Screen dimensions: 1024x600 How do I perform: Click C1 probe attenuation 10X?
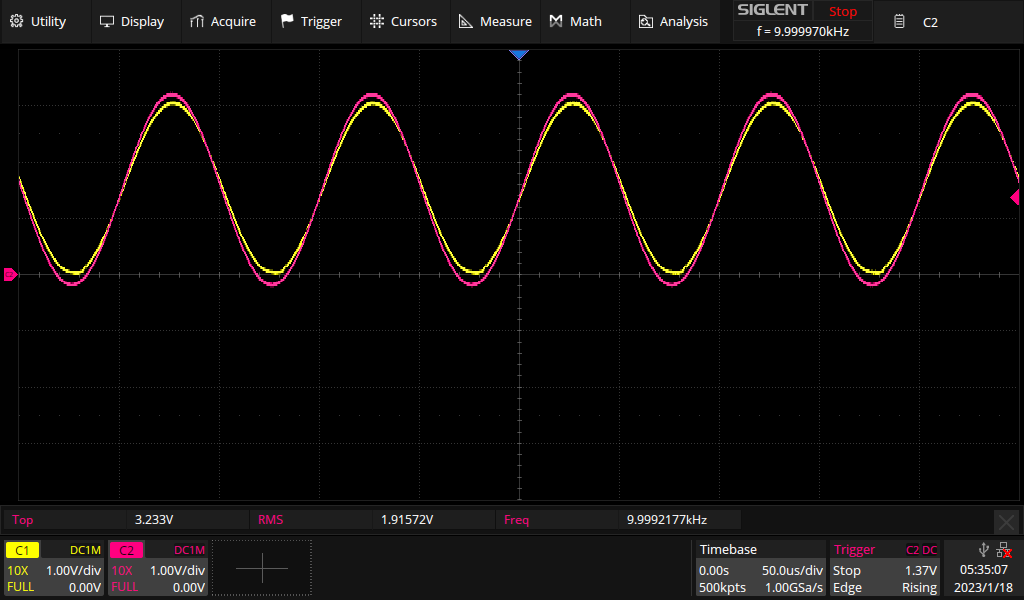[18, 570]
